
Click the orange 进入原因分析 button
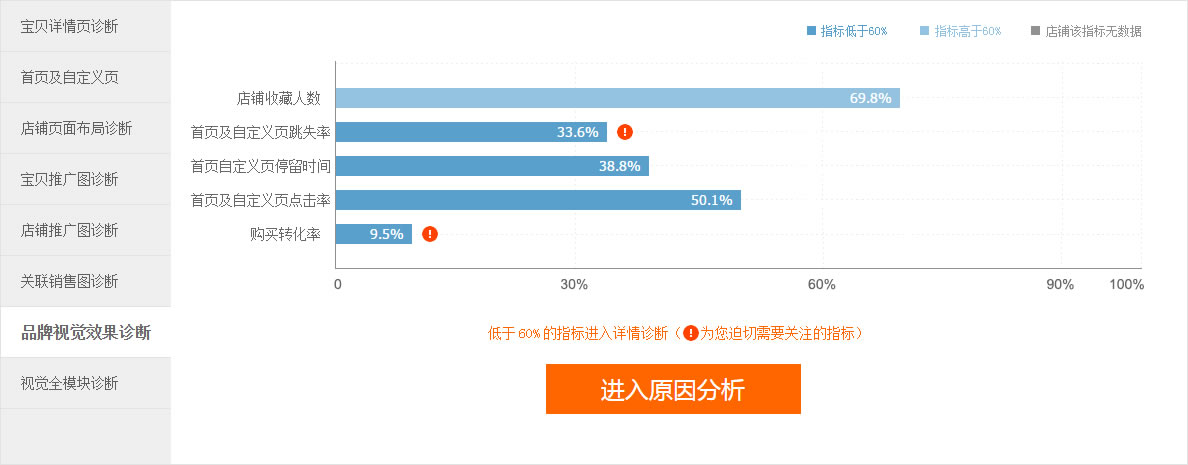[x=673, y=389]
